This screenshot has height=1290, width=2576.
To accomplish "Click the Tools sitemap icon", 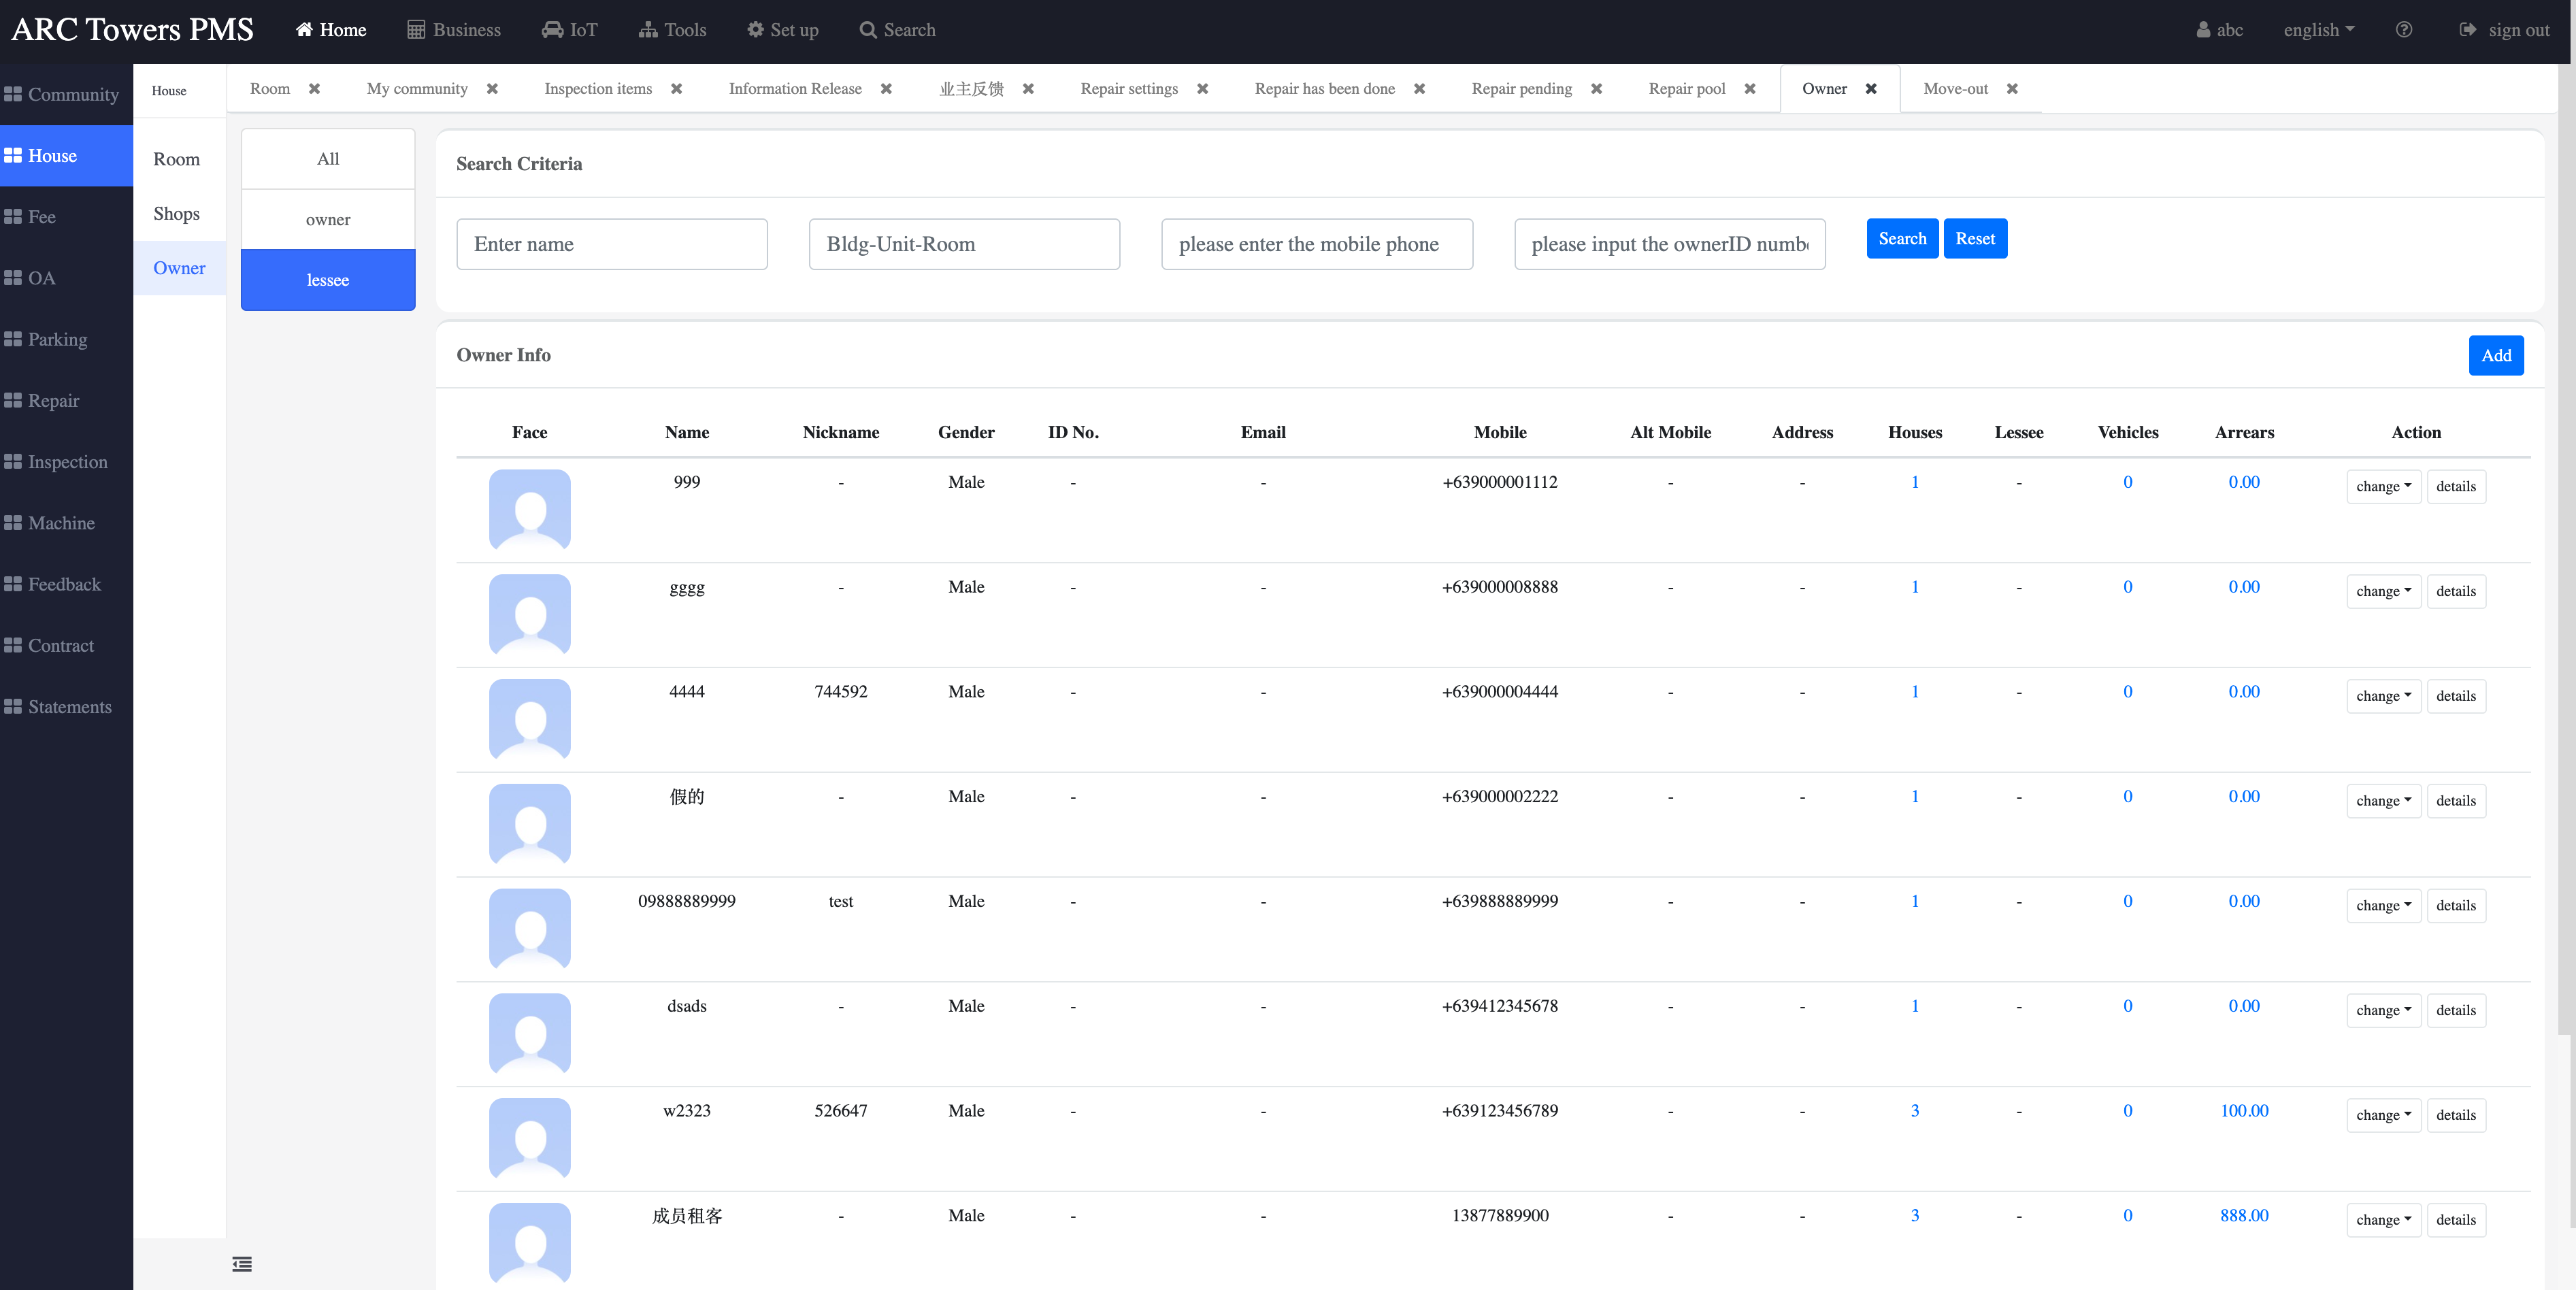I will (x=648, y=30).
